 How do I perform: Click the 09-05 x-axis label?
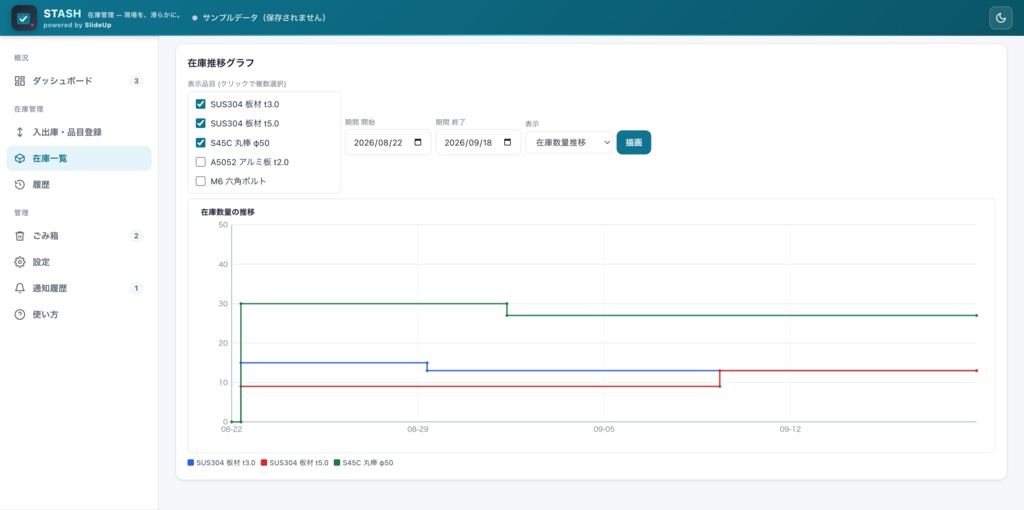[x=603, y=430]
